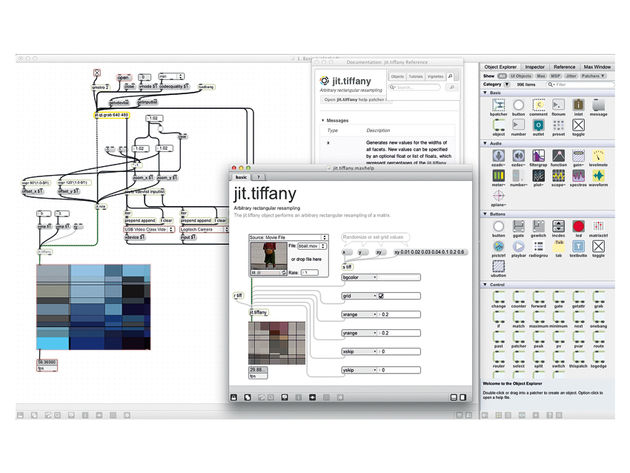Click the Tutorials button in documentation window
630x473 pixels.
pyautogui.click(x=416, y=76)
